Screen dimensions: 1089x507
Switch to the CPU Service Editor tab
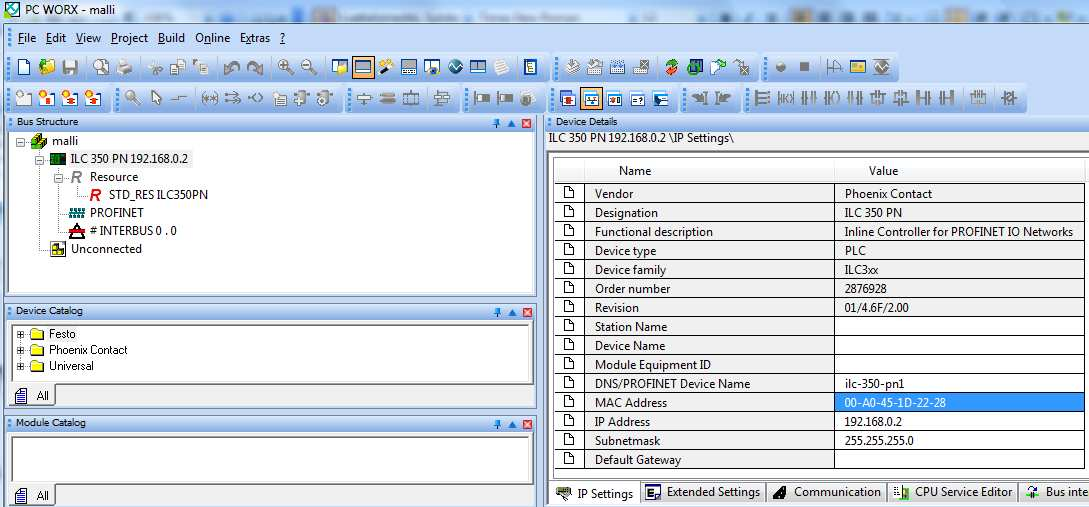pyautogui.click(x=953, y=492)
